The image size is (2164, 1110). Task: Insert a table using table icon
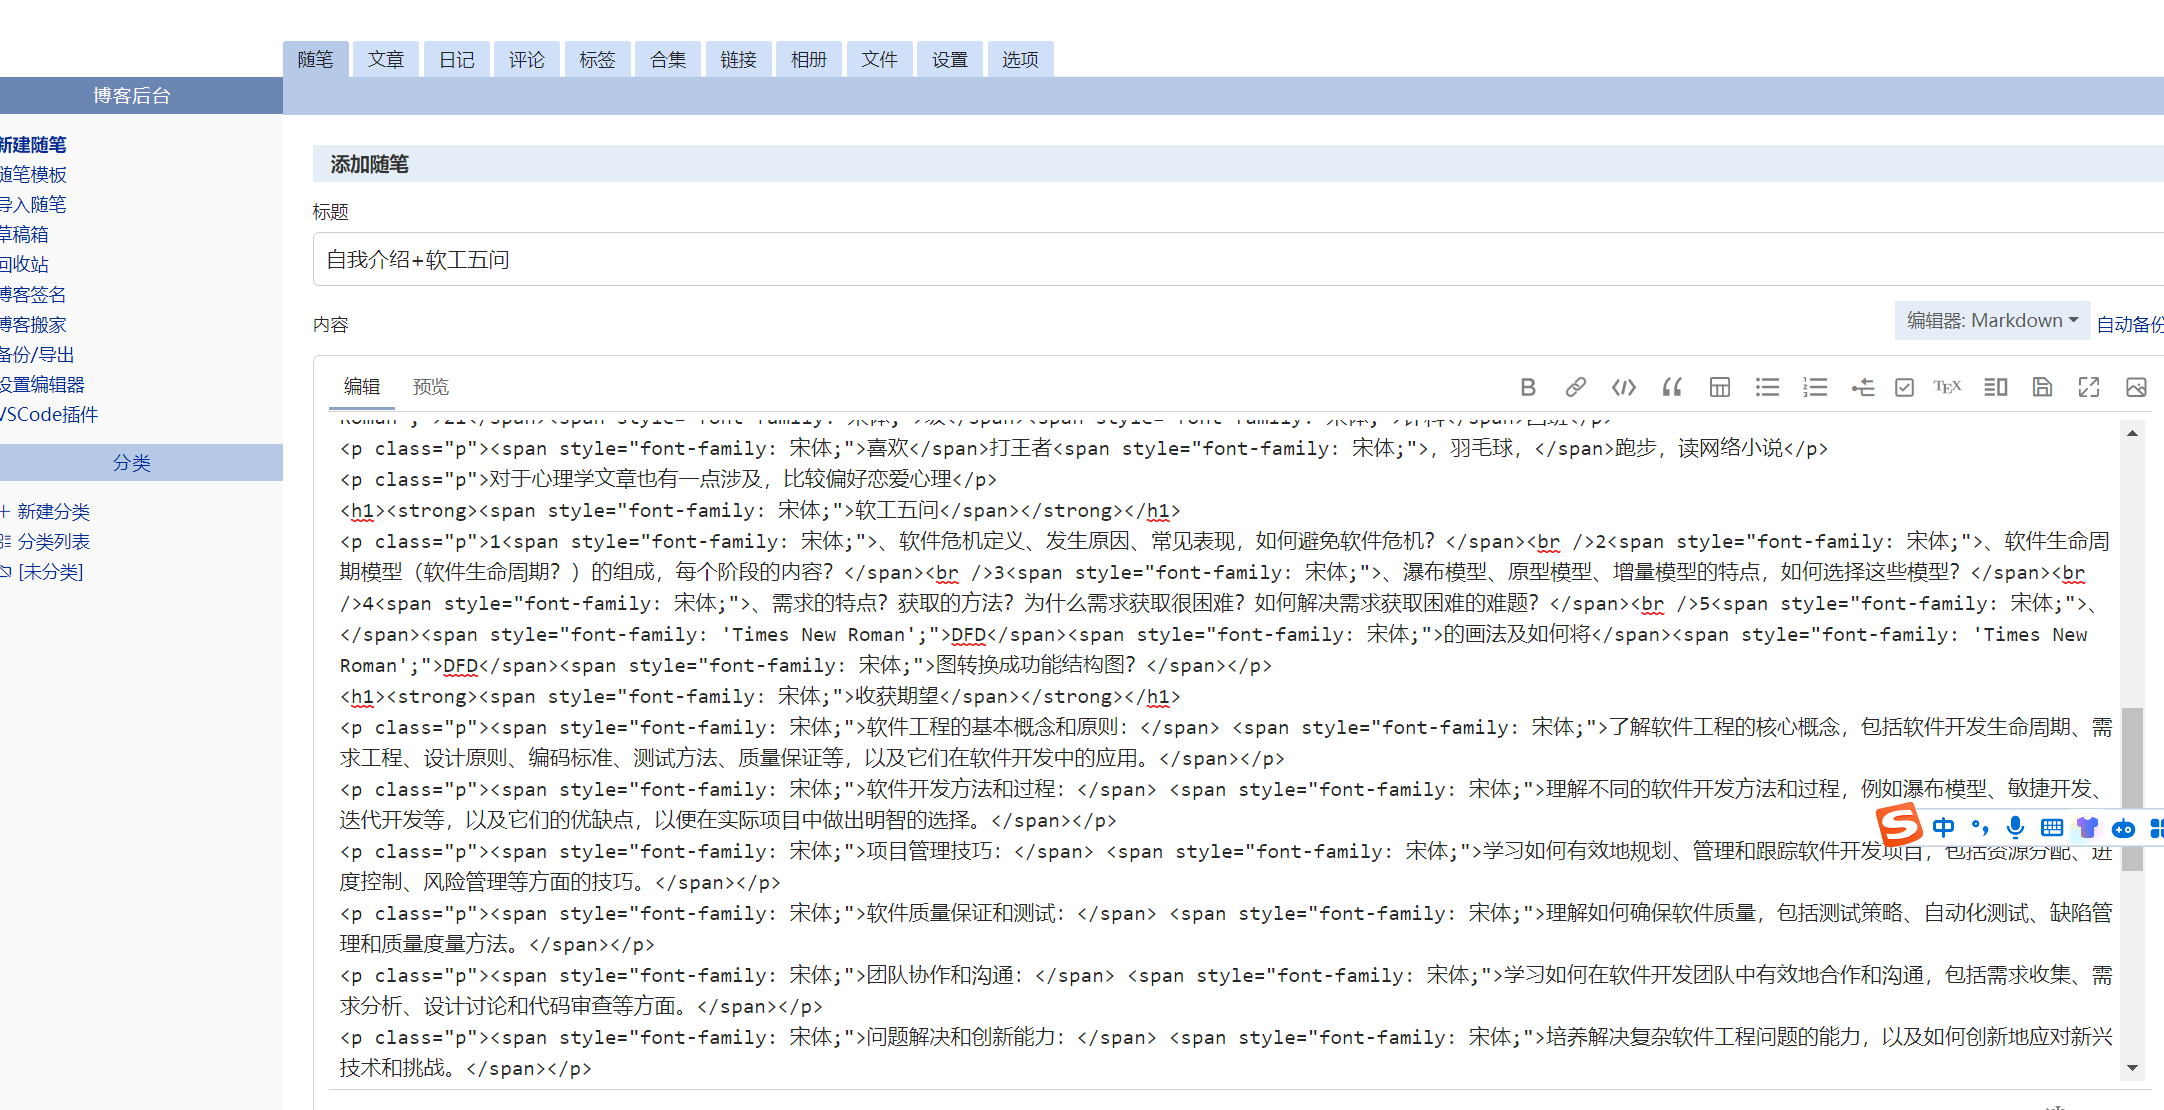(x=1719, y=387)
